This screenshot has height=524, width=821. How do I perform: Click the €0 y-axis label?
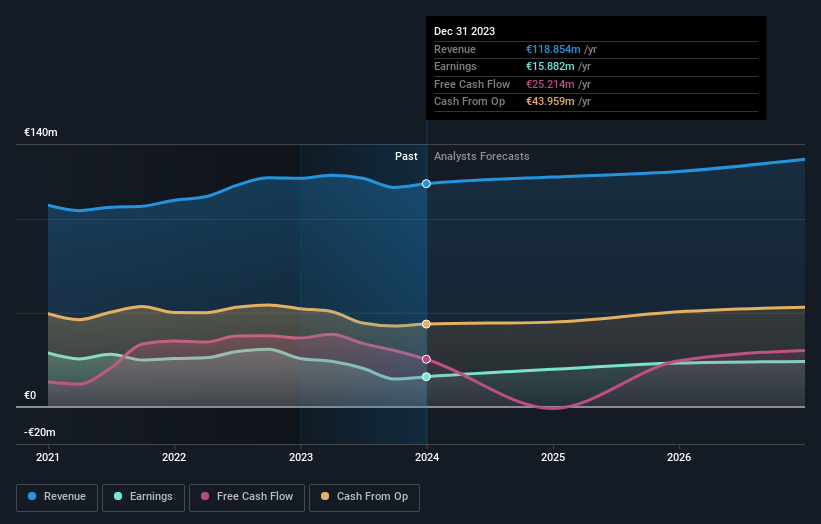(30, 396)
